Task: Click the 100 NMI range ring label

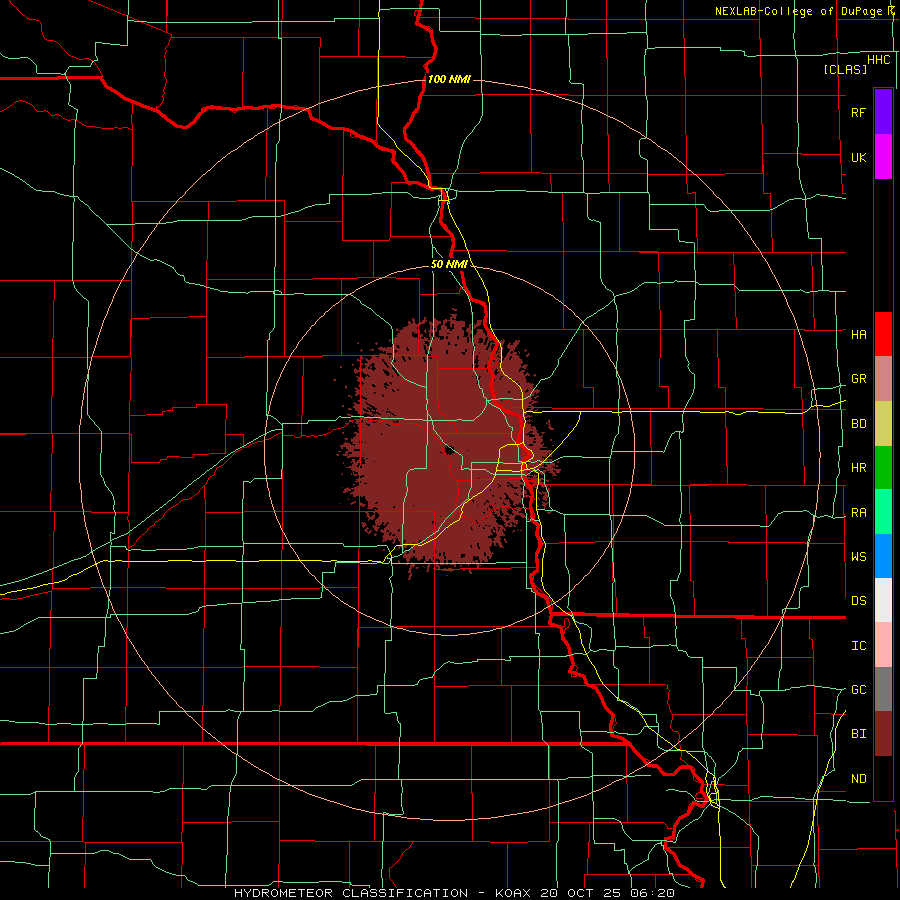Action: pos(449,79)
